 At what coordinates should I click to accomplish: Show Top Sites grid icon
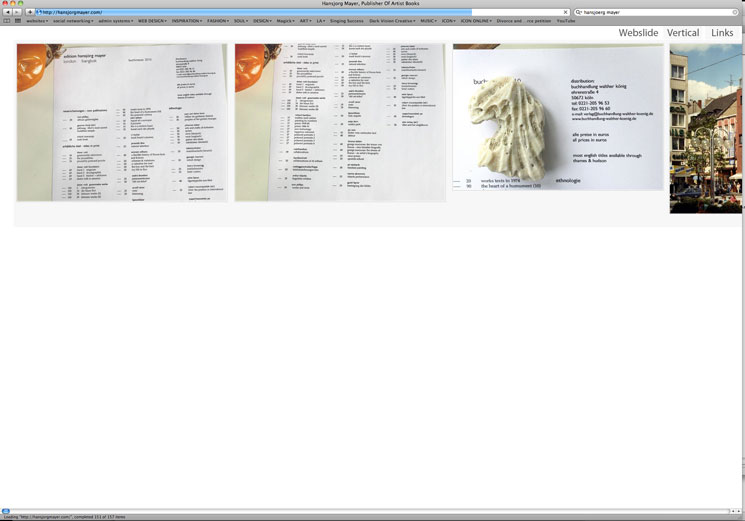coord(17,20)
